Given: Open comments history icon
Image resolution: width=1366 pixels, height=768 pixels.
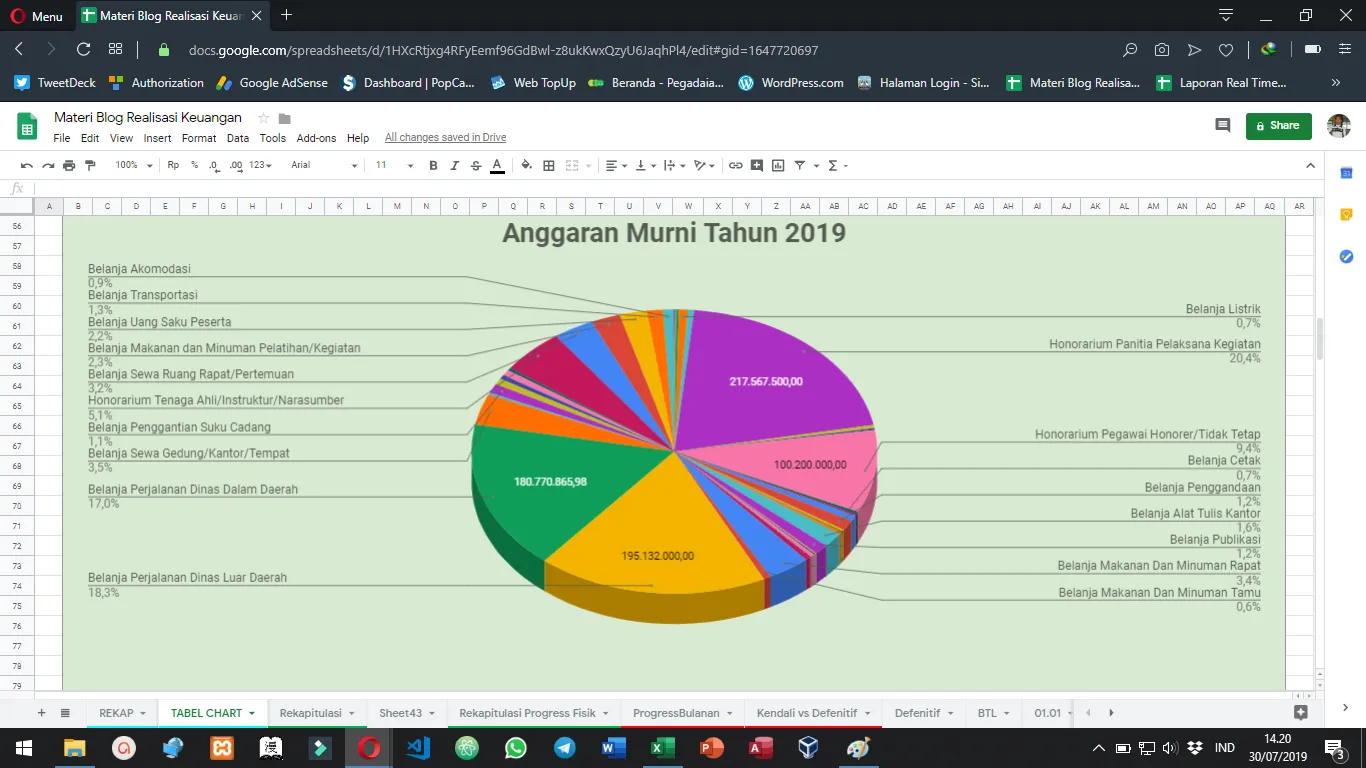Looking at the screenshot, I should (x=1222, y=126).
